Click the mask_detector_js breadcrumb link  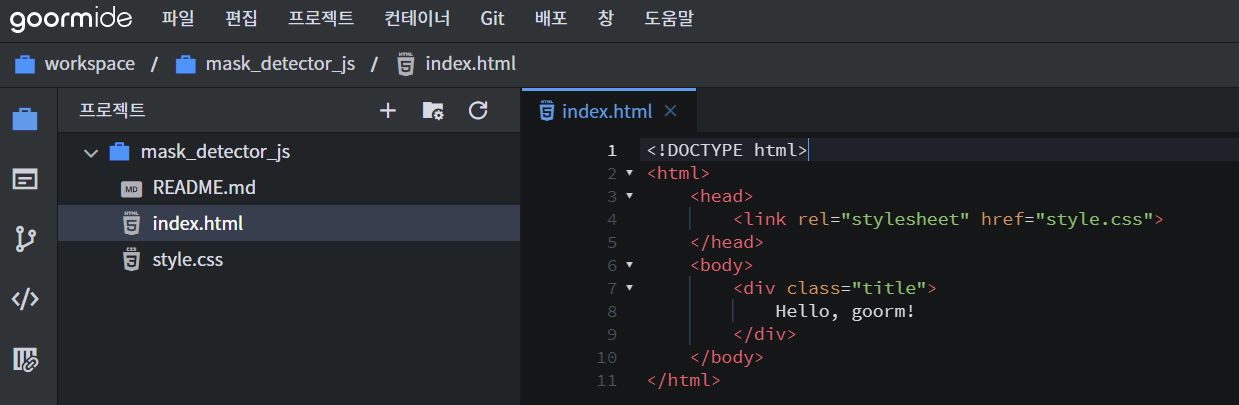pos(280,64)
